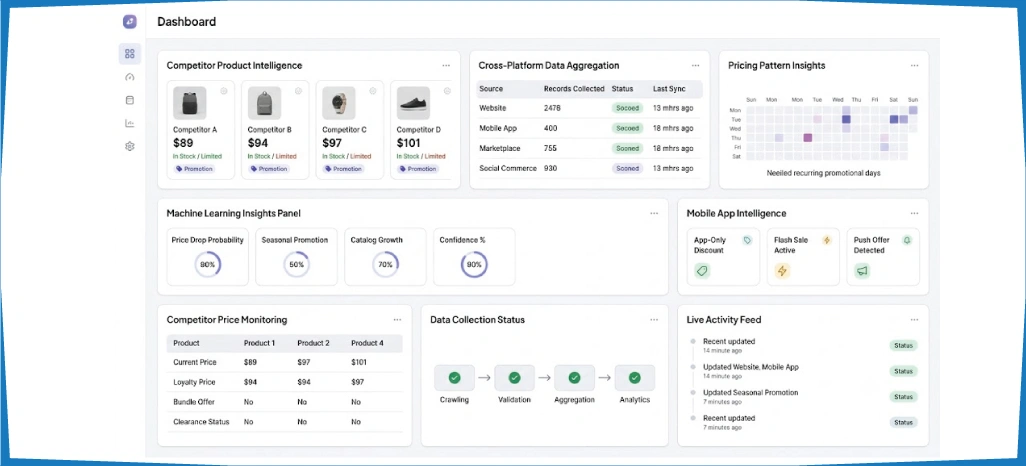Open the dashboard grid icon in sidebar
The height and width of the screenshot is (466, 1026).
130,54
